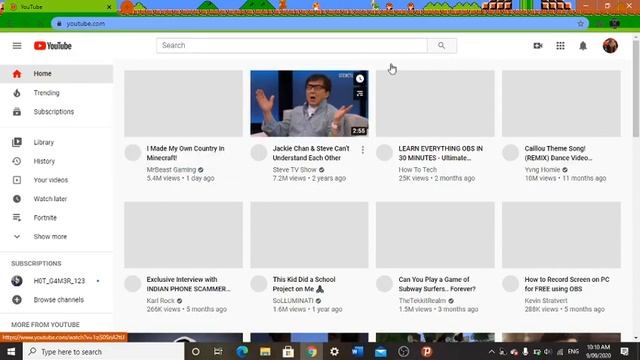640x360 pixels.
Task: Click the How To Tech channel avatar
Action: point(384,153)
